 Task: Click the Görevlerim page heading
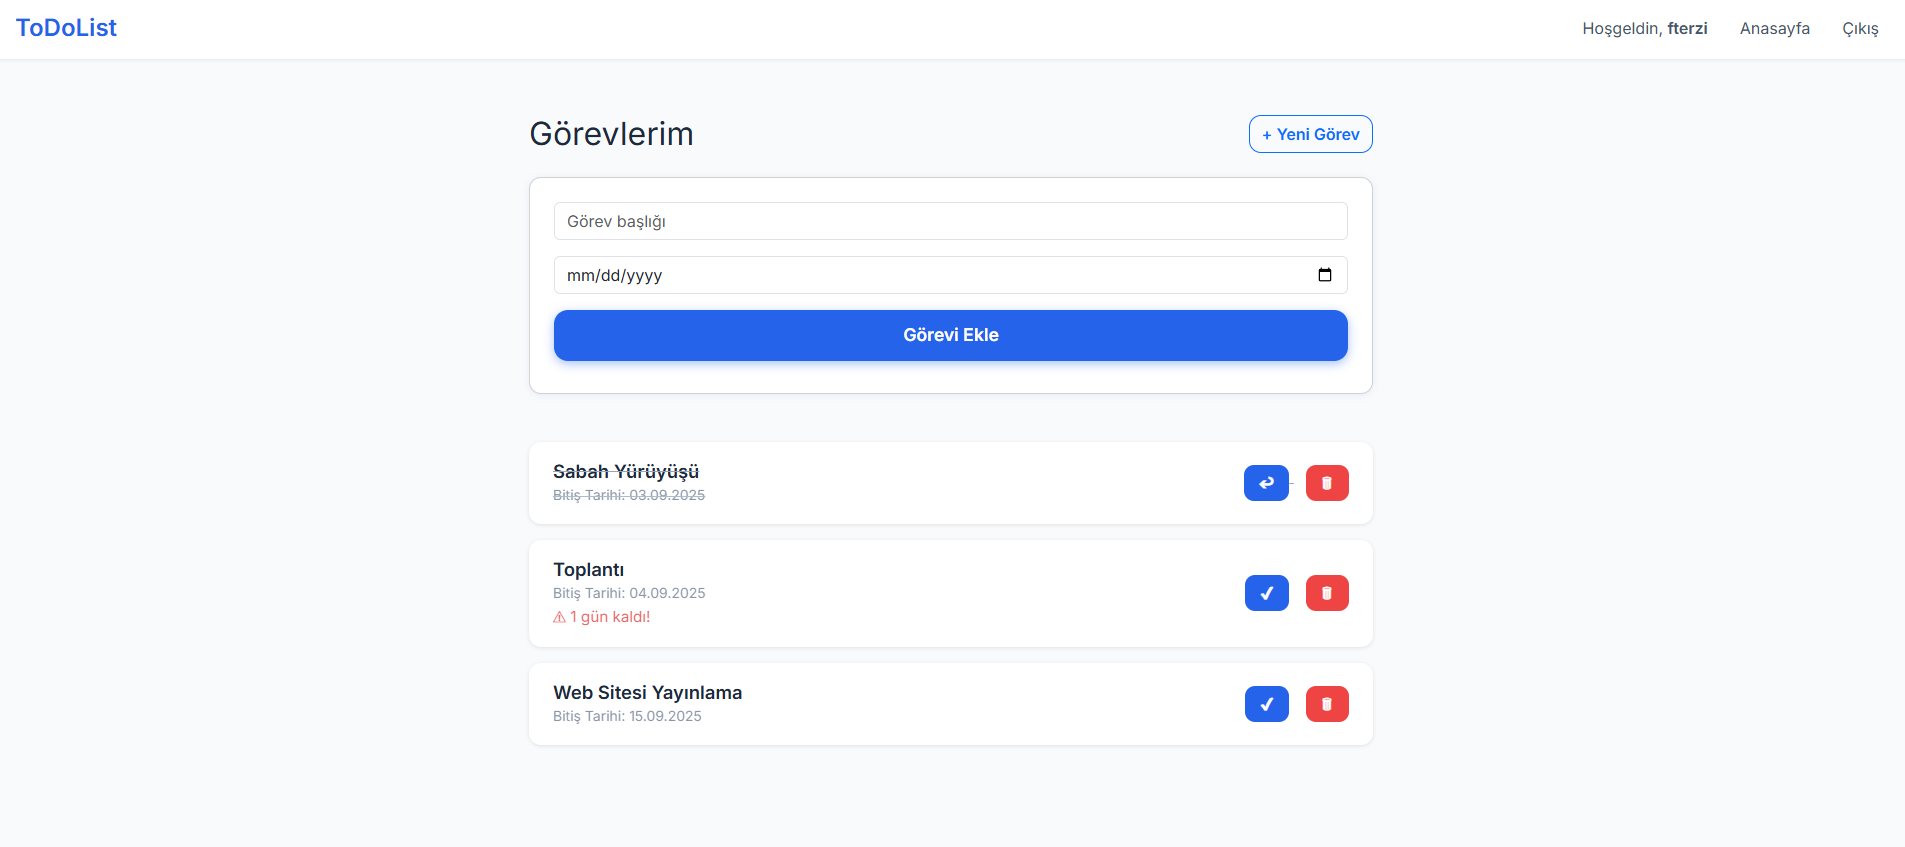point(611,134)
